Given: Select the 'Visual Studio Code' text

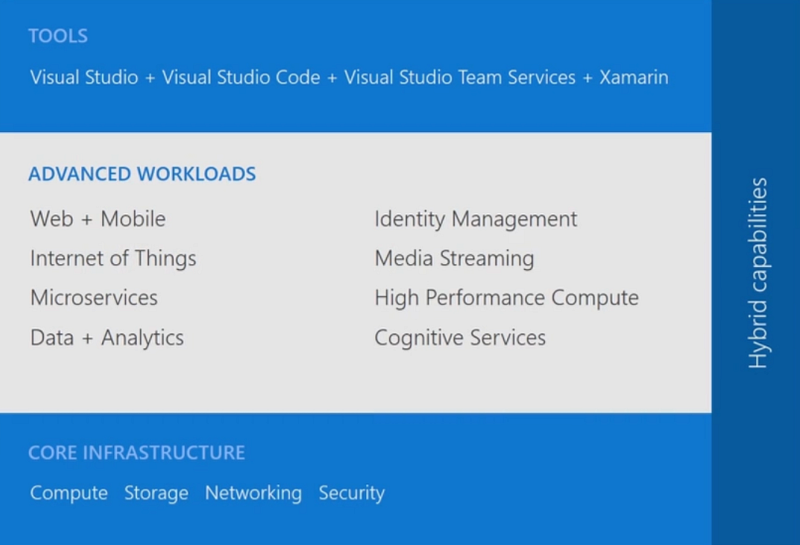Looking at the screenshot, I should point(241,77).
